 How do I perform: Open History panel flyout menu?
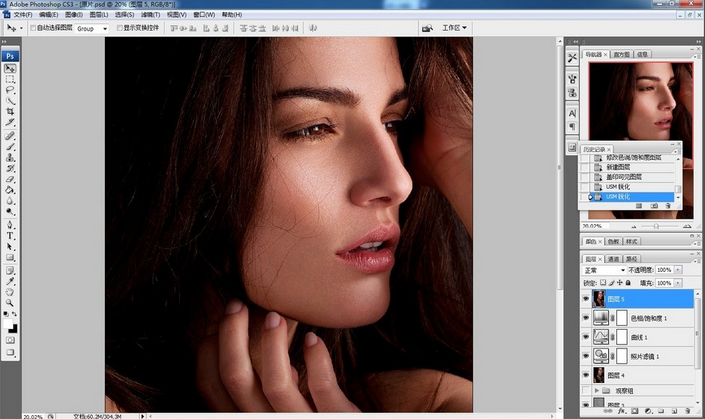[675, 152]
